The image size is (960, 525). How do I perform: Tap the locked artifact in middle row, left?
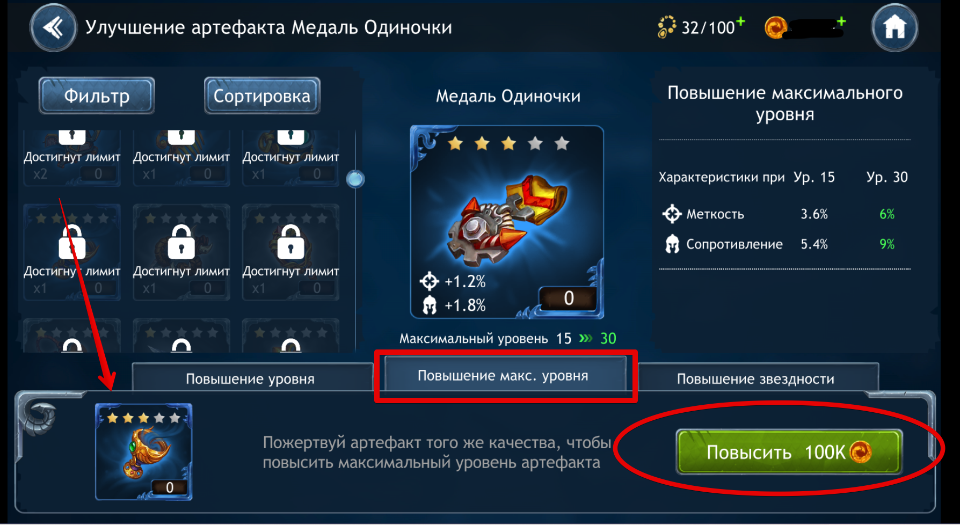point(72,252)
